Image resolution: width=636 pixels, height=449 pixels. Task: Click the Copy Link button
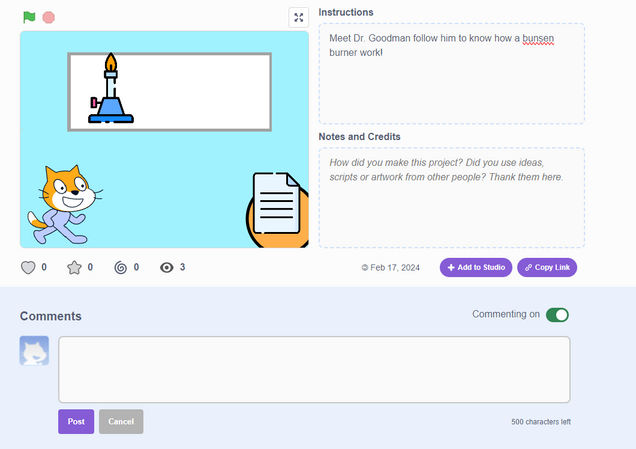pyautogui.click(x=547, y=268)
